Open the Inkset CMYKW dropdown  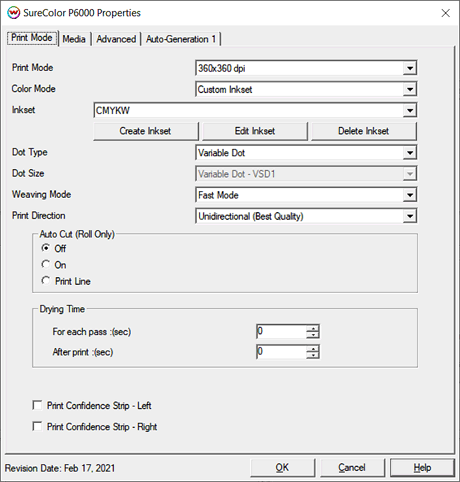pos(255,110)
